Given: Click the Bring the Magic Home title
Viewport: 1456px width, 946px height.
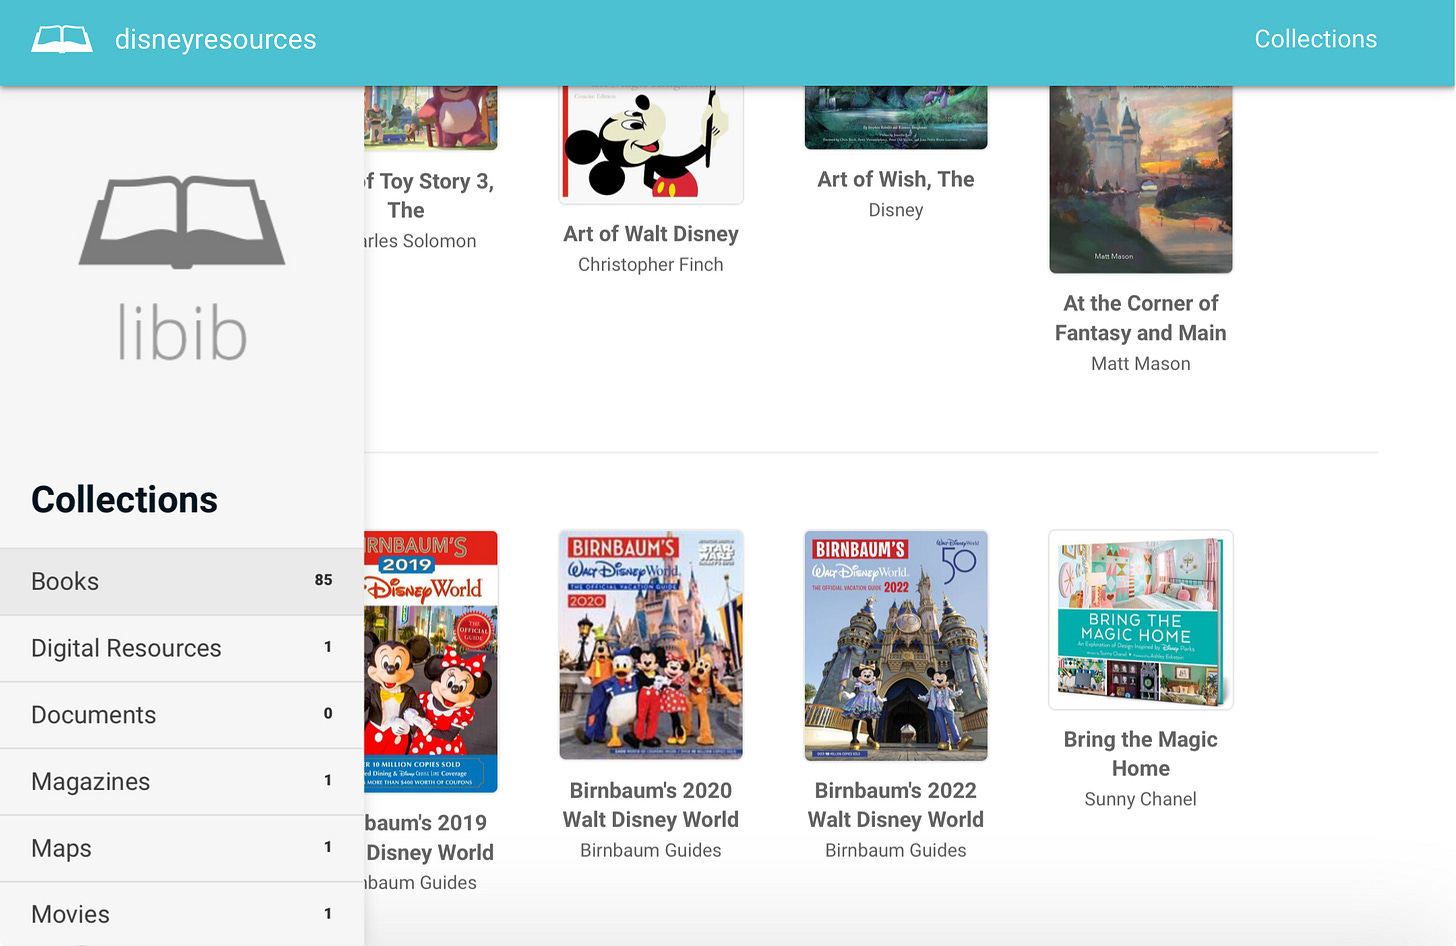Looking at the screenshot, I should tap(1141, 754).
